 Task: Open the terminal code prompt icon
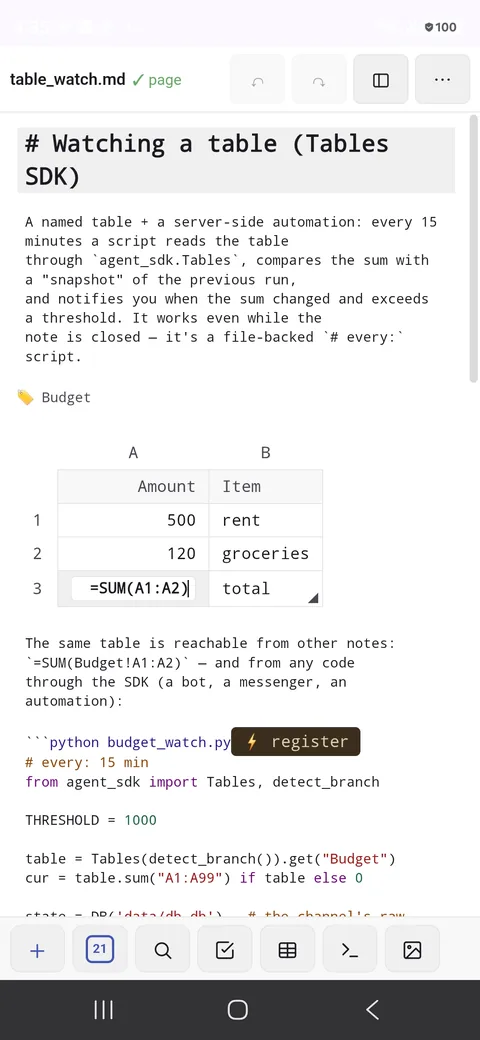click(x=350, y=950)
